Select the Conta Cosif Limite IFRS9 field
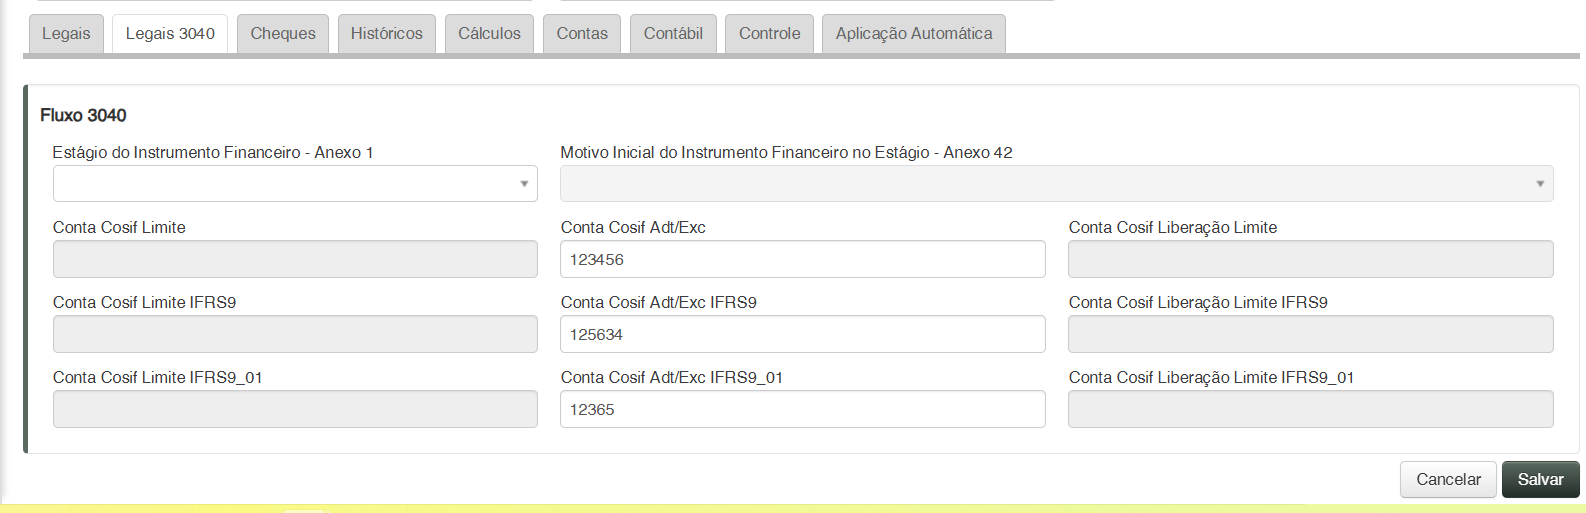 pyautogui.click(x=295, y=334)
